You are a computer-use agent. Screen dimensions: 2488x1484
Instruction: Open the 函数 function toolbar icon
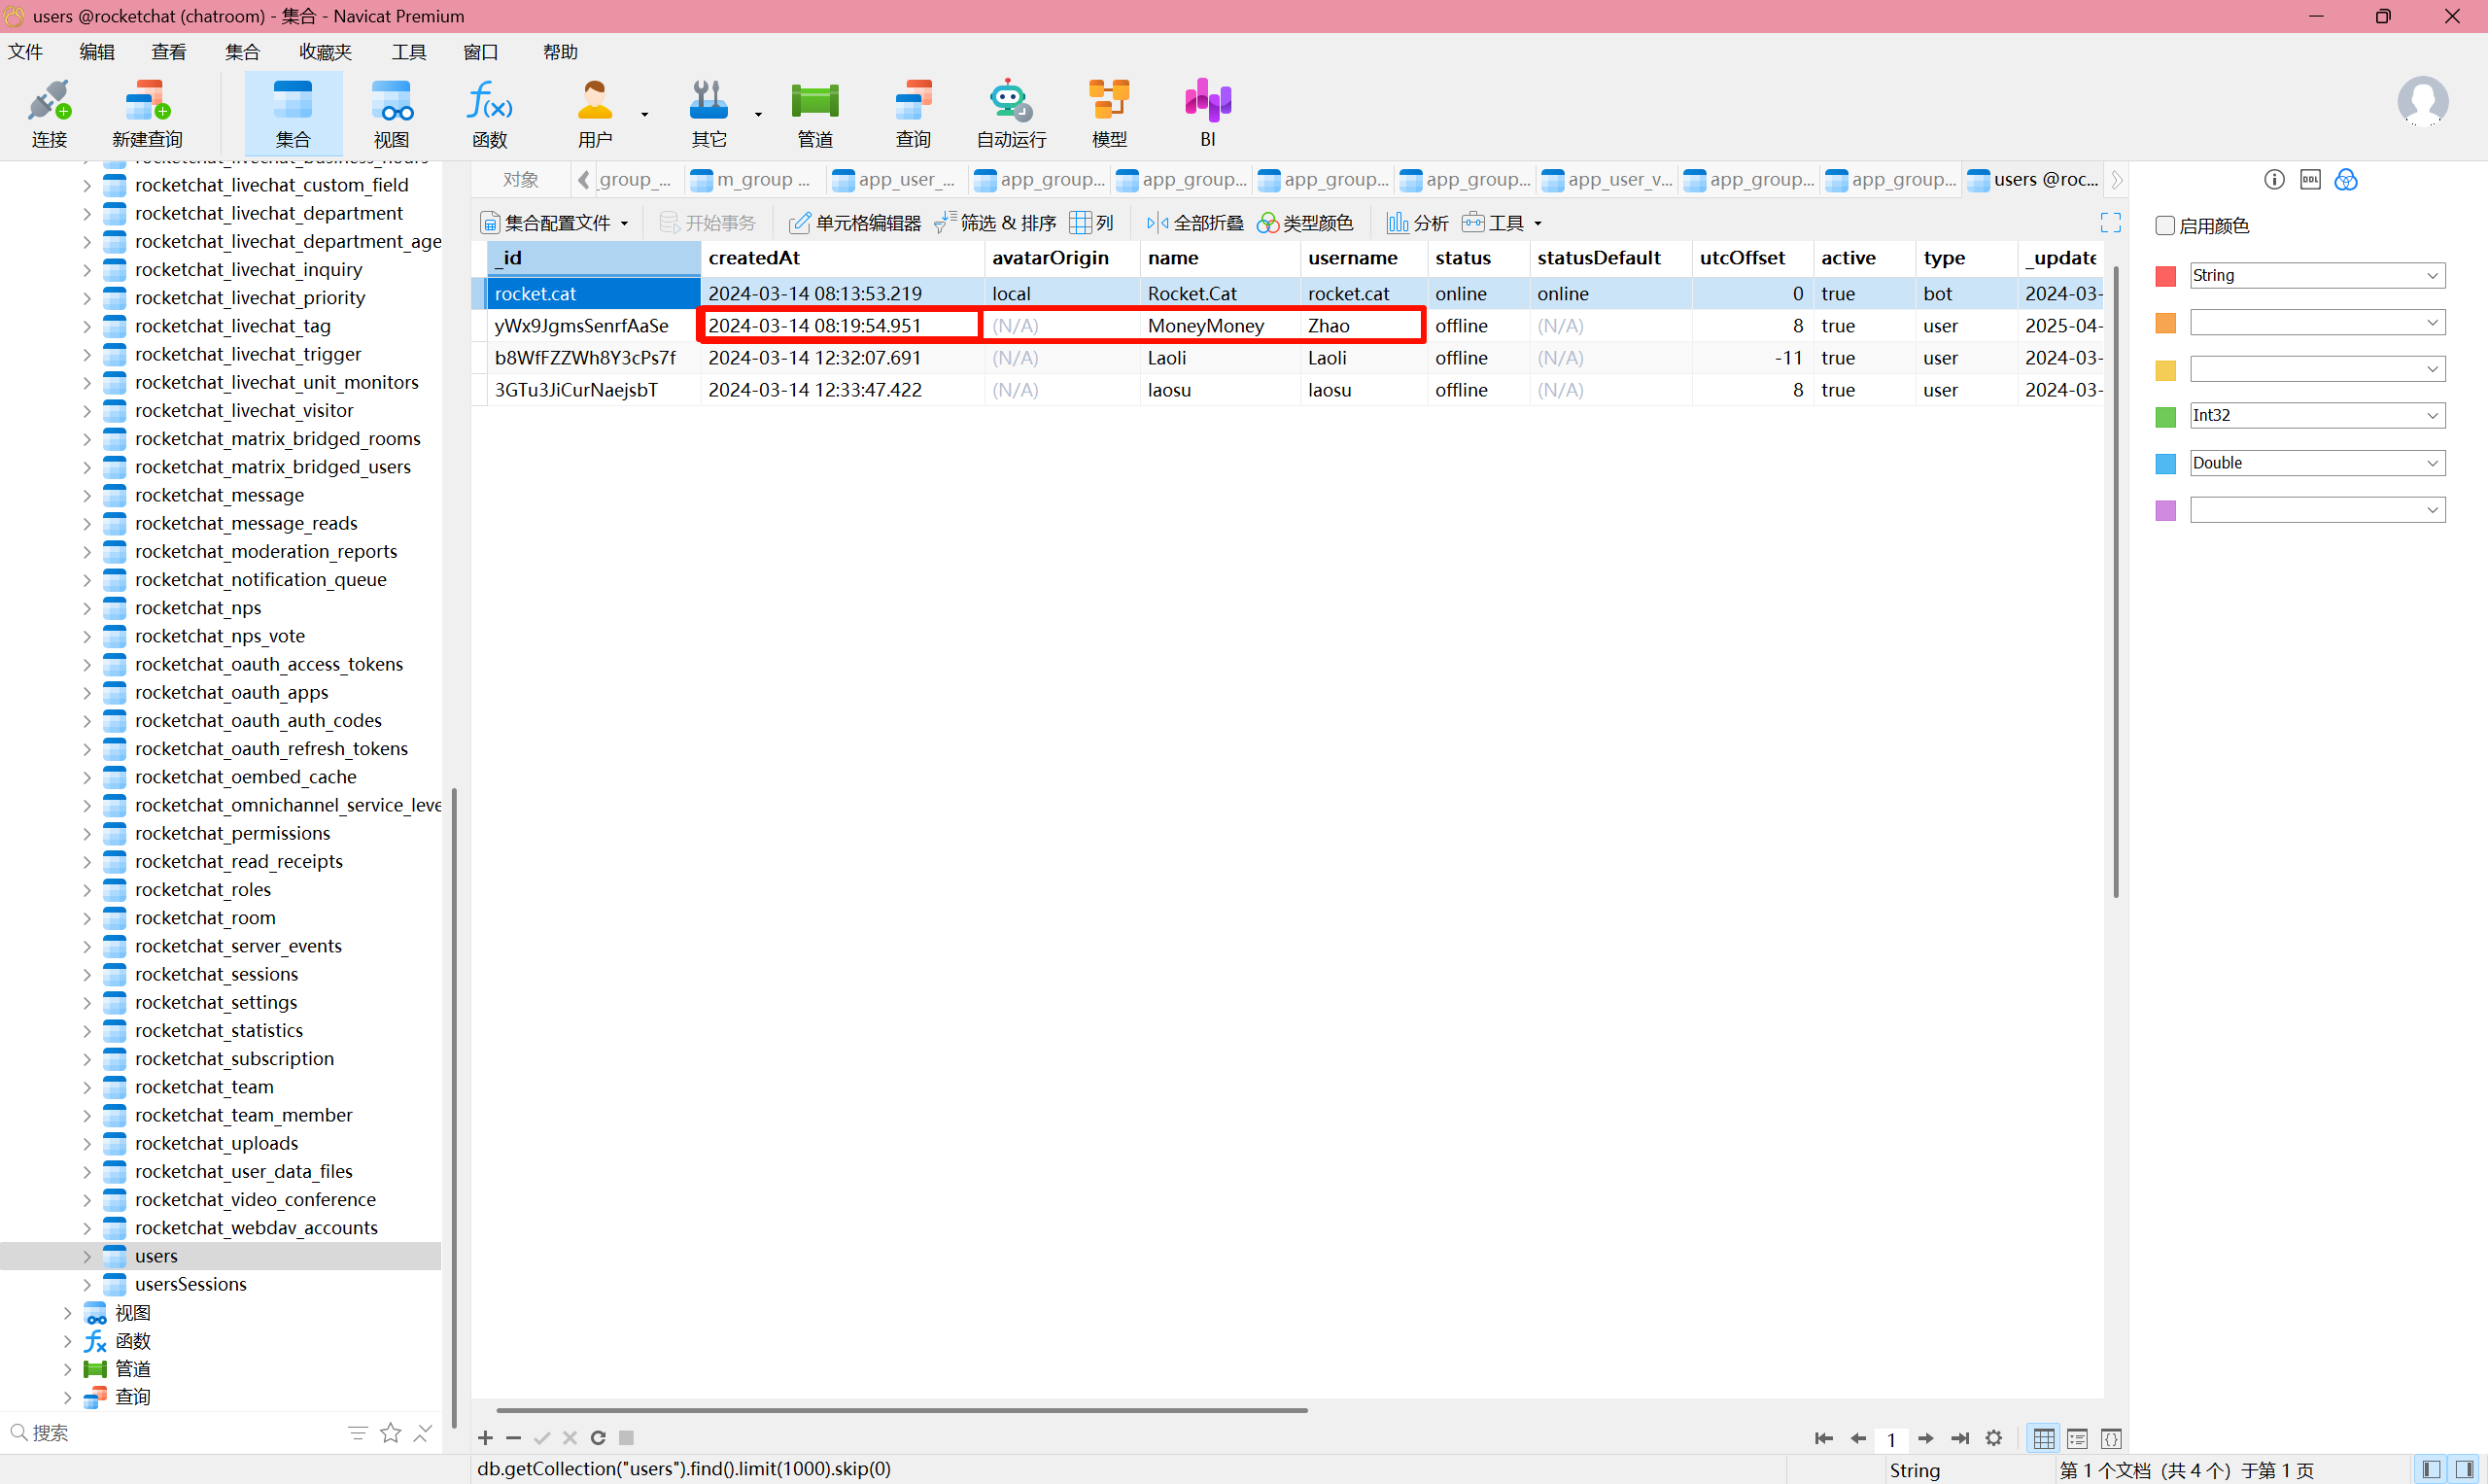pos(490,112)
